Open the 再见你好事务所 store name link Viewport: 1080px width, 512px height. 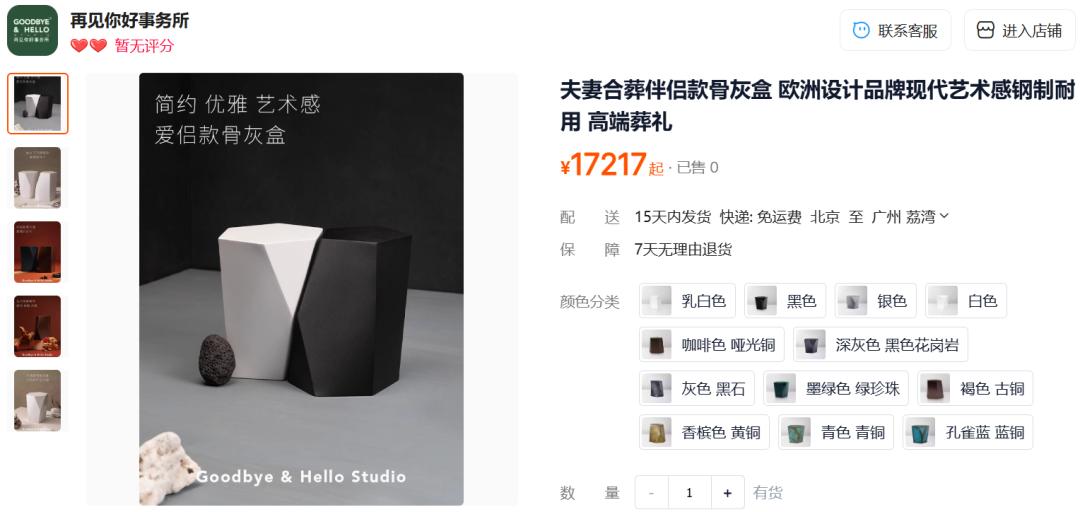click(x=129, y=21)
